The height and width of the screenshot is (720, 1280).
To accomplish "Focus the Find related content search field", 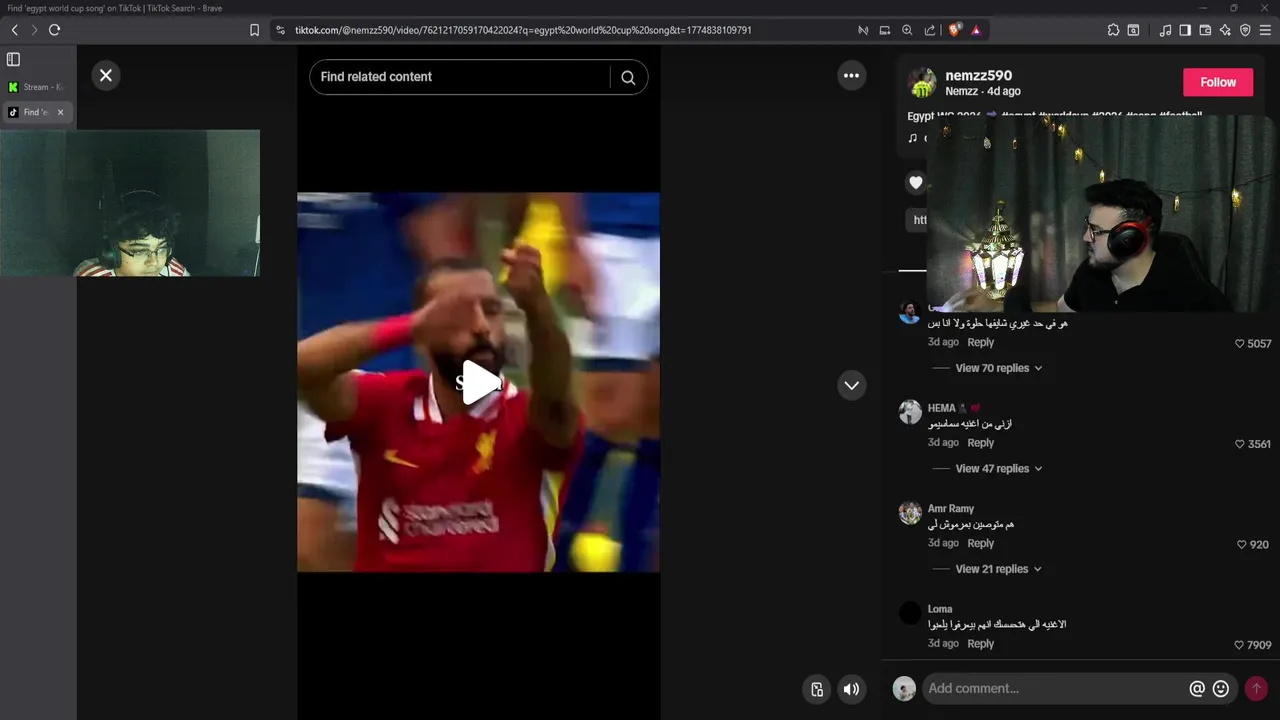I will pyautogui.click(x=462, y=77).
